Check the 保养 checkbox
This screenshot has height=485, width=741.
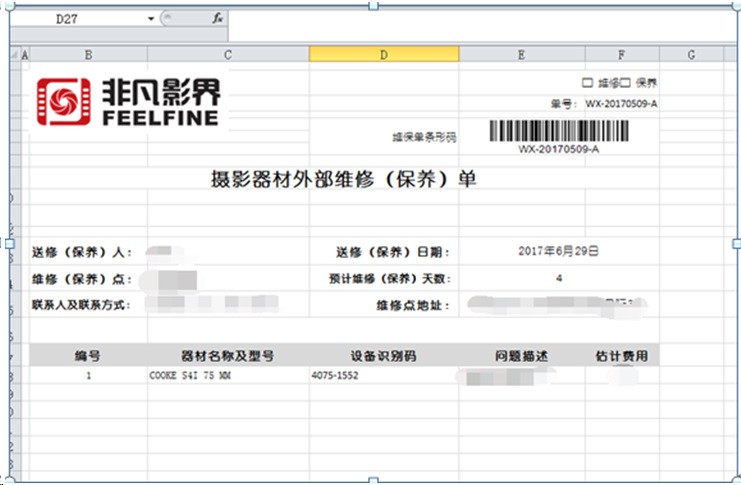click(626, 83)
